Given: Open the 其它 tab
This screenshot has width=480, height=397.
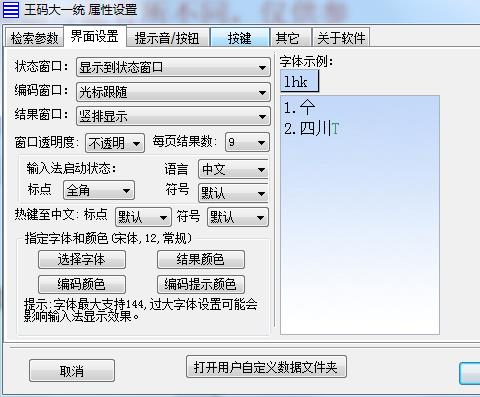Looking at the screenshot, I should (x=290, y=38).
